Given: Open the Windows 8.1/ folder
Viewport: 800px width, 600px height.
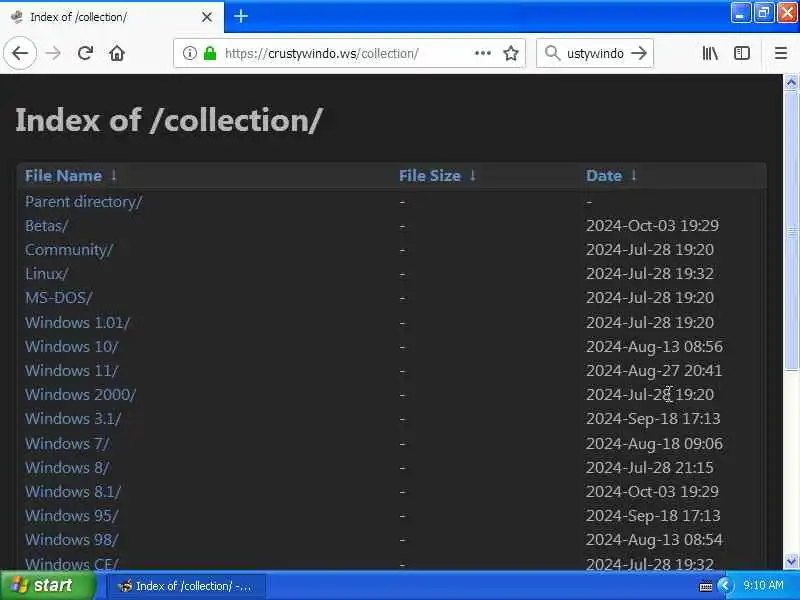Looking at the screenshot, I should click(x=73, y=491).
